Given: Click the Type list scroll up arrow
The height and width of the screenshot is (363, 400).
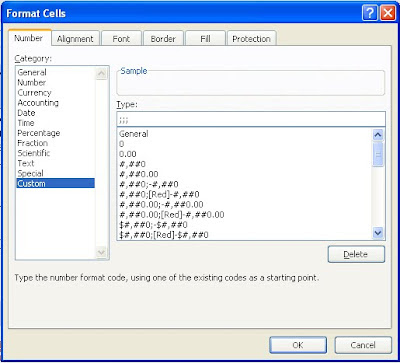Looking at the screenshot, I should pos(378,135).
